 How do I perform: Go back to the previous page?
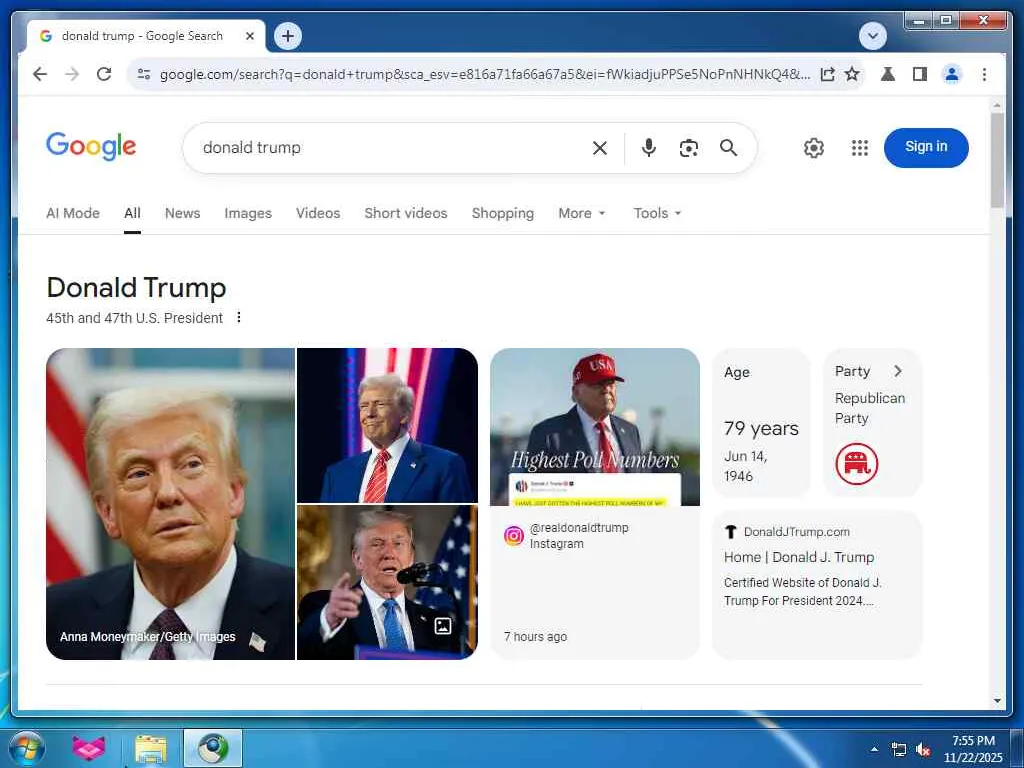point(40,74)
